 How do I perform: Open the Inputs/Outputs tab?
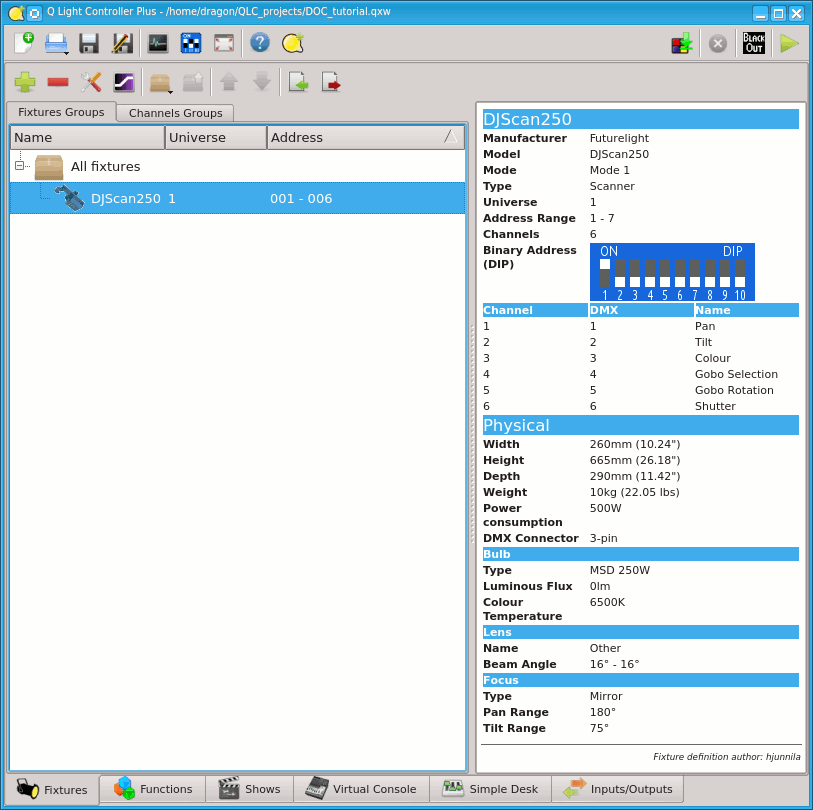click(618, 789)
